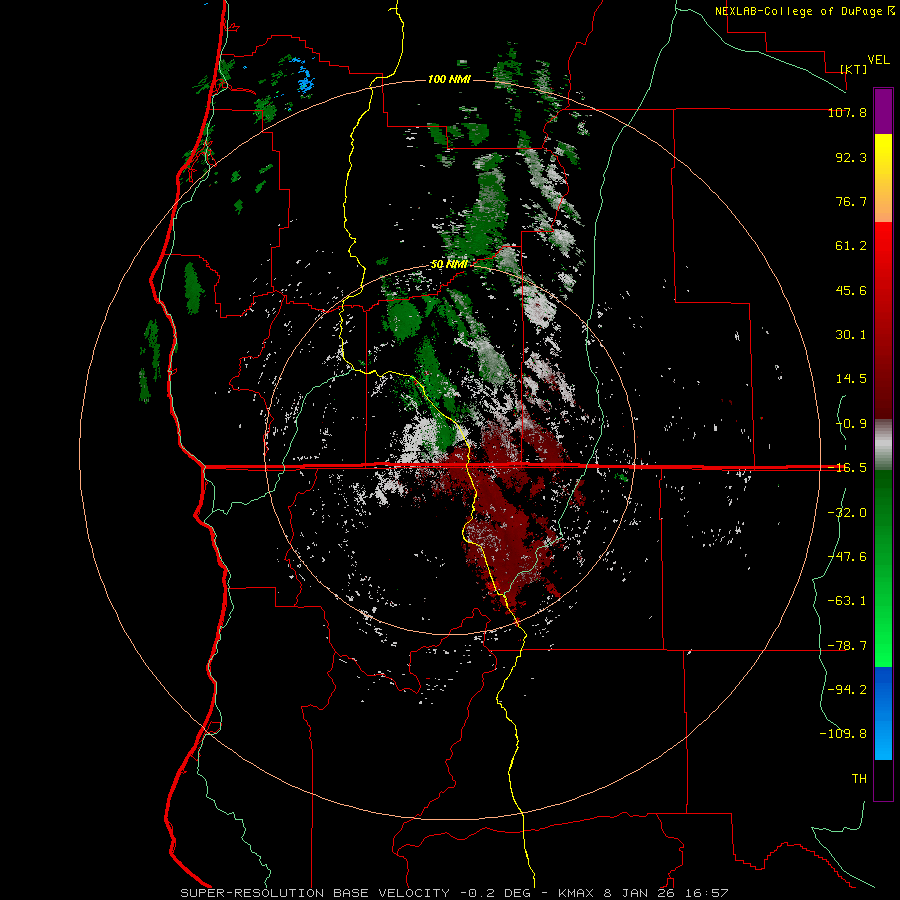Click the 92.3 velocity scale value
The height and width of the screenshot is (900, 900).
(851, 157)
